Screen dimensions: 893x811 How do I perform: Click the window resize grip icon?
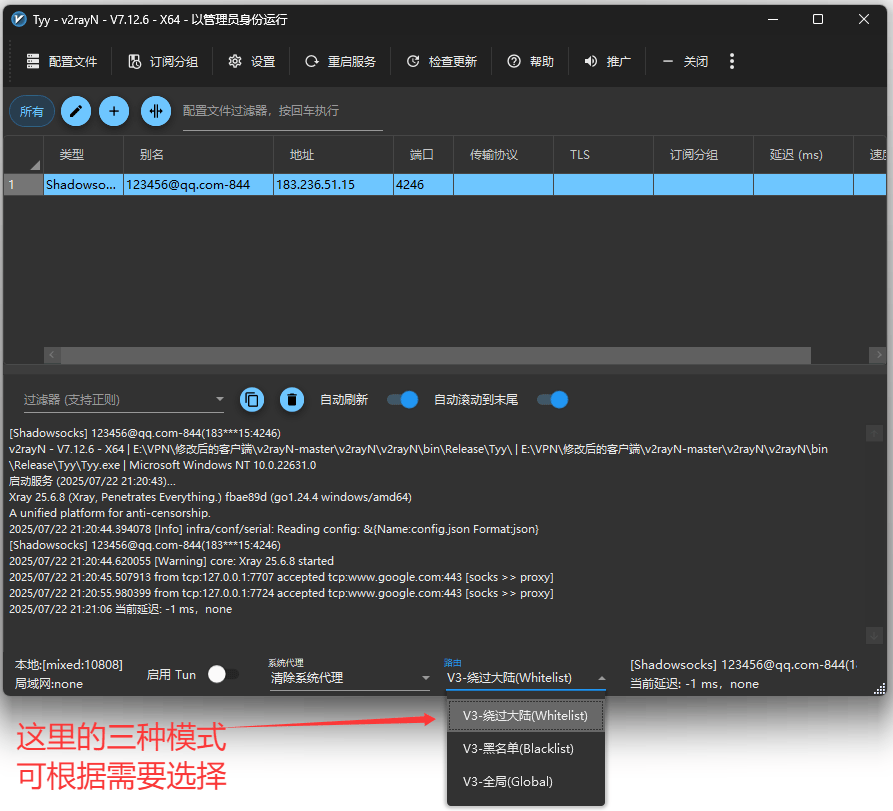click(879, 689)
